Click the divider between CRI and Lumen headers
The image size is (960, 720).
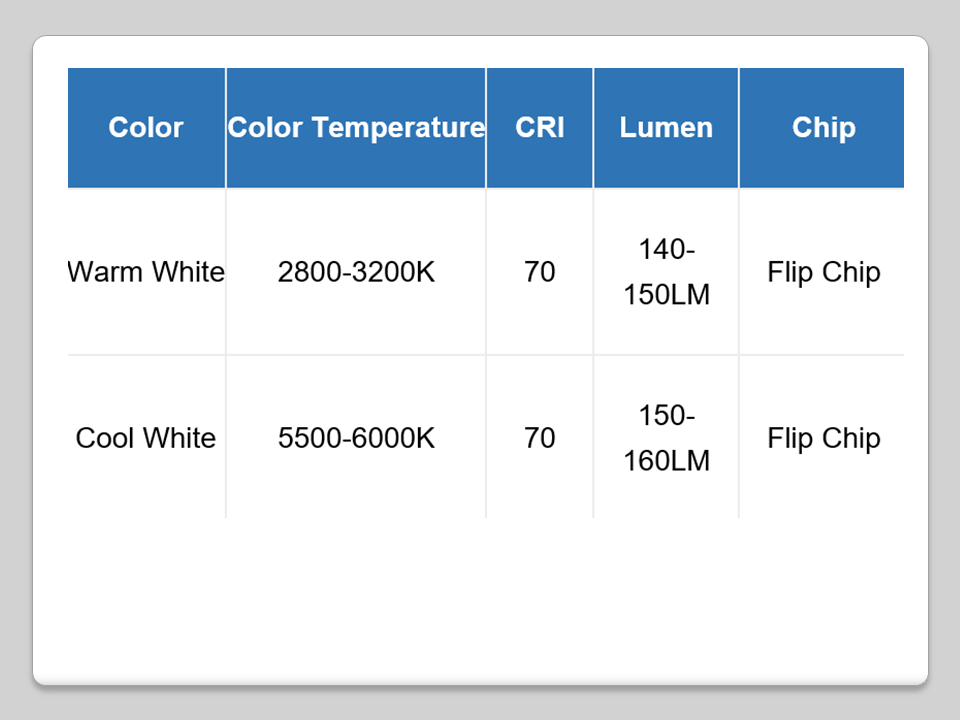tap(593, 128)
